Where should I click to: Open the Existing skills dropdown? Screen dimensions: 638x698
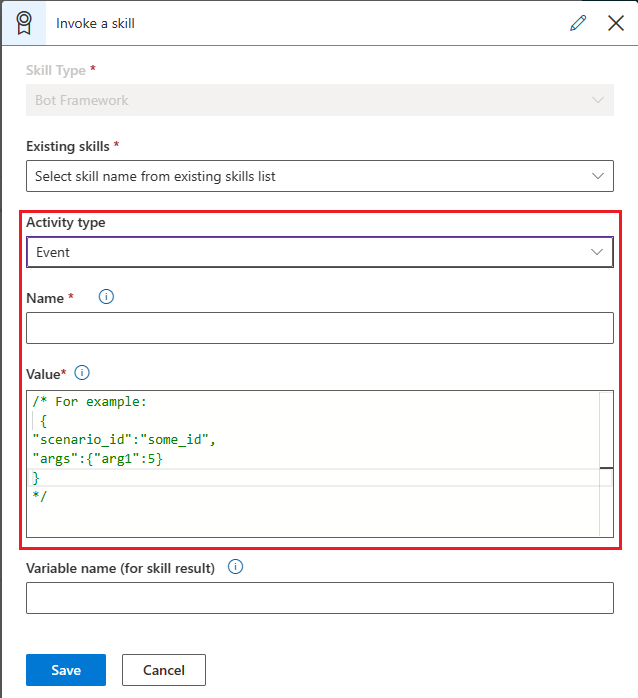[319, 176]
